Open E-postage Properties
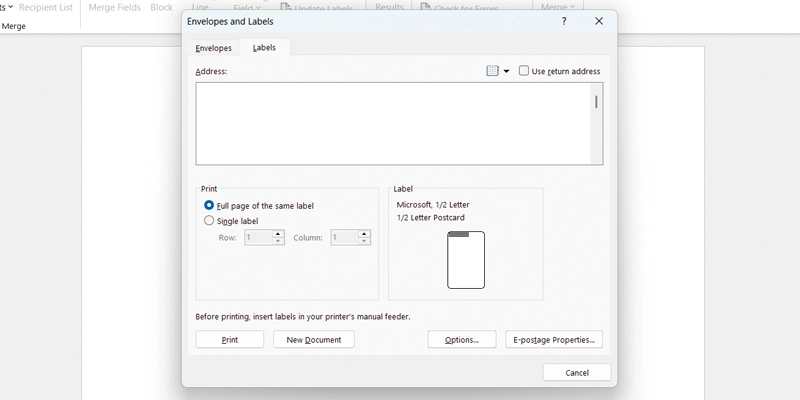This screenshot has width=800, height=400. click(554, 340)
